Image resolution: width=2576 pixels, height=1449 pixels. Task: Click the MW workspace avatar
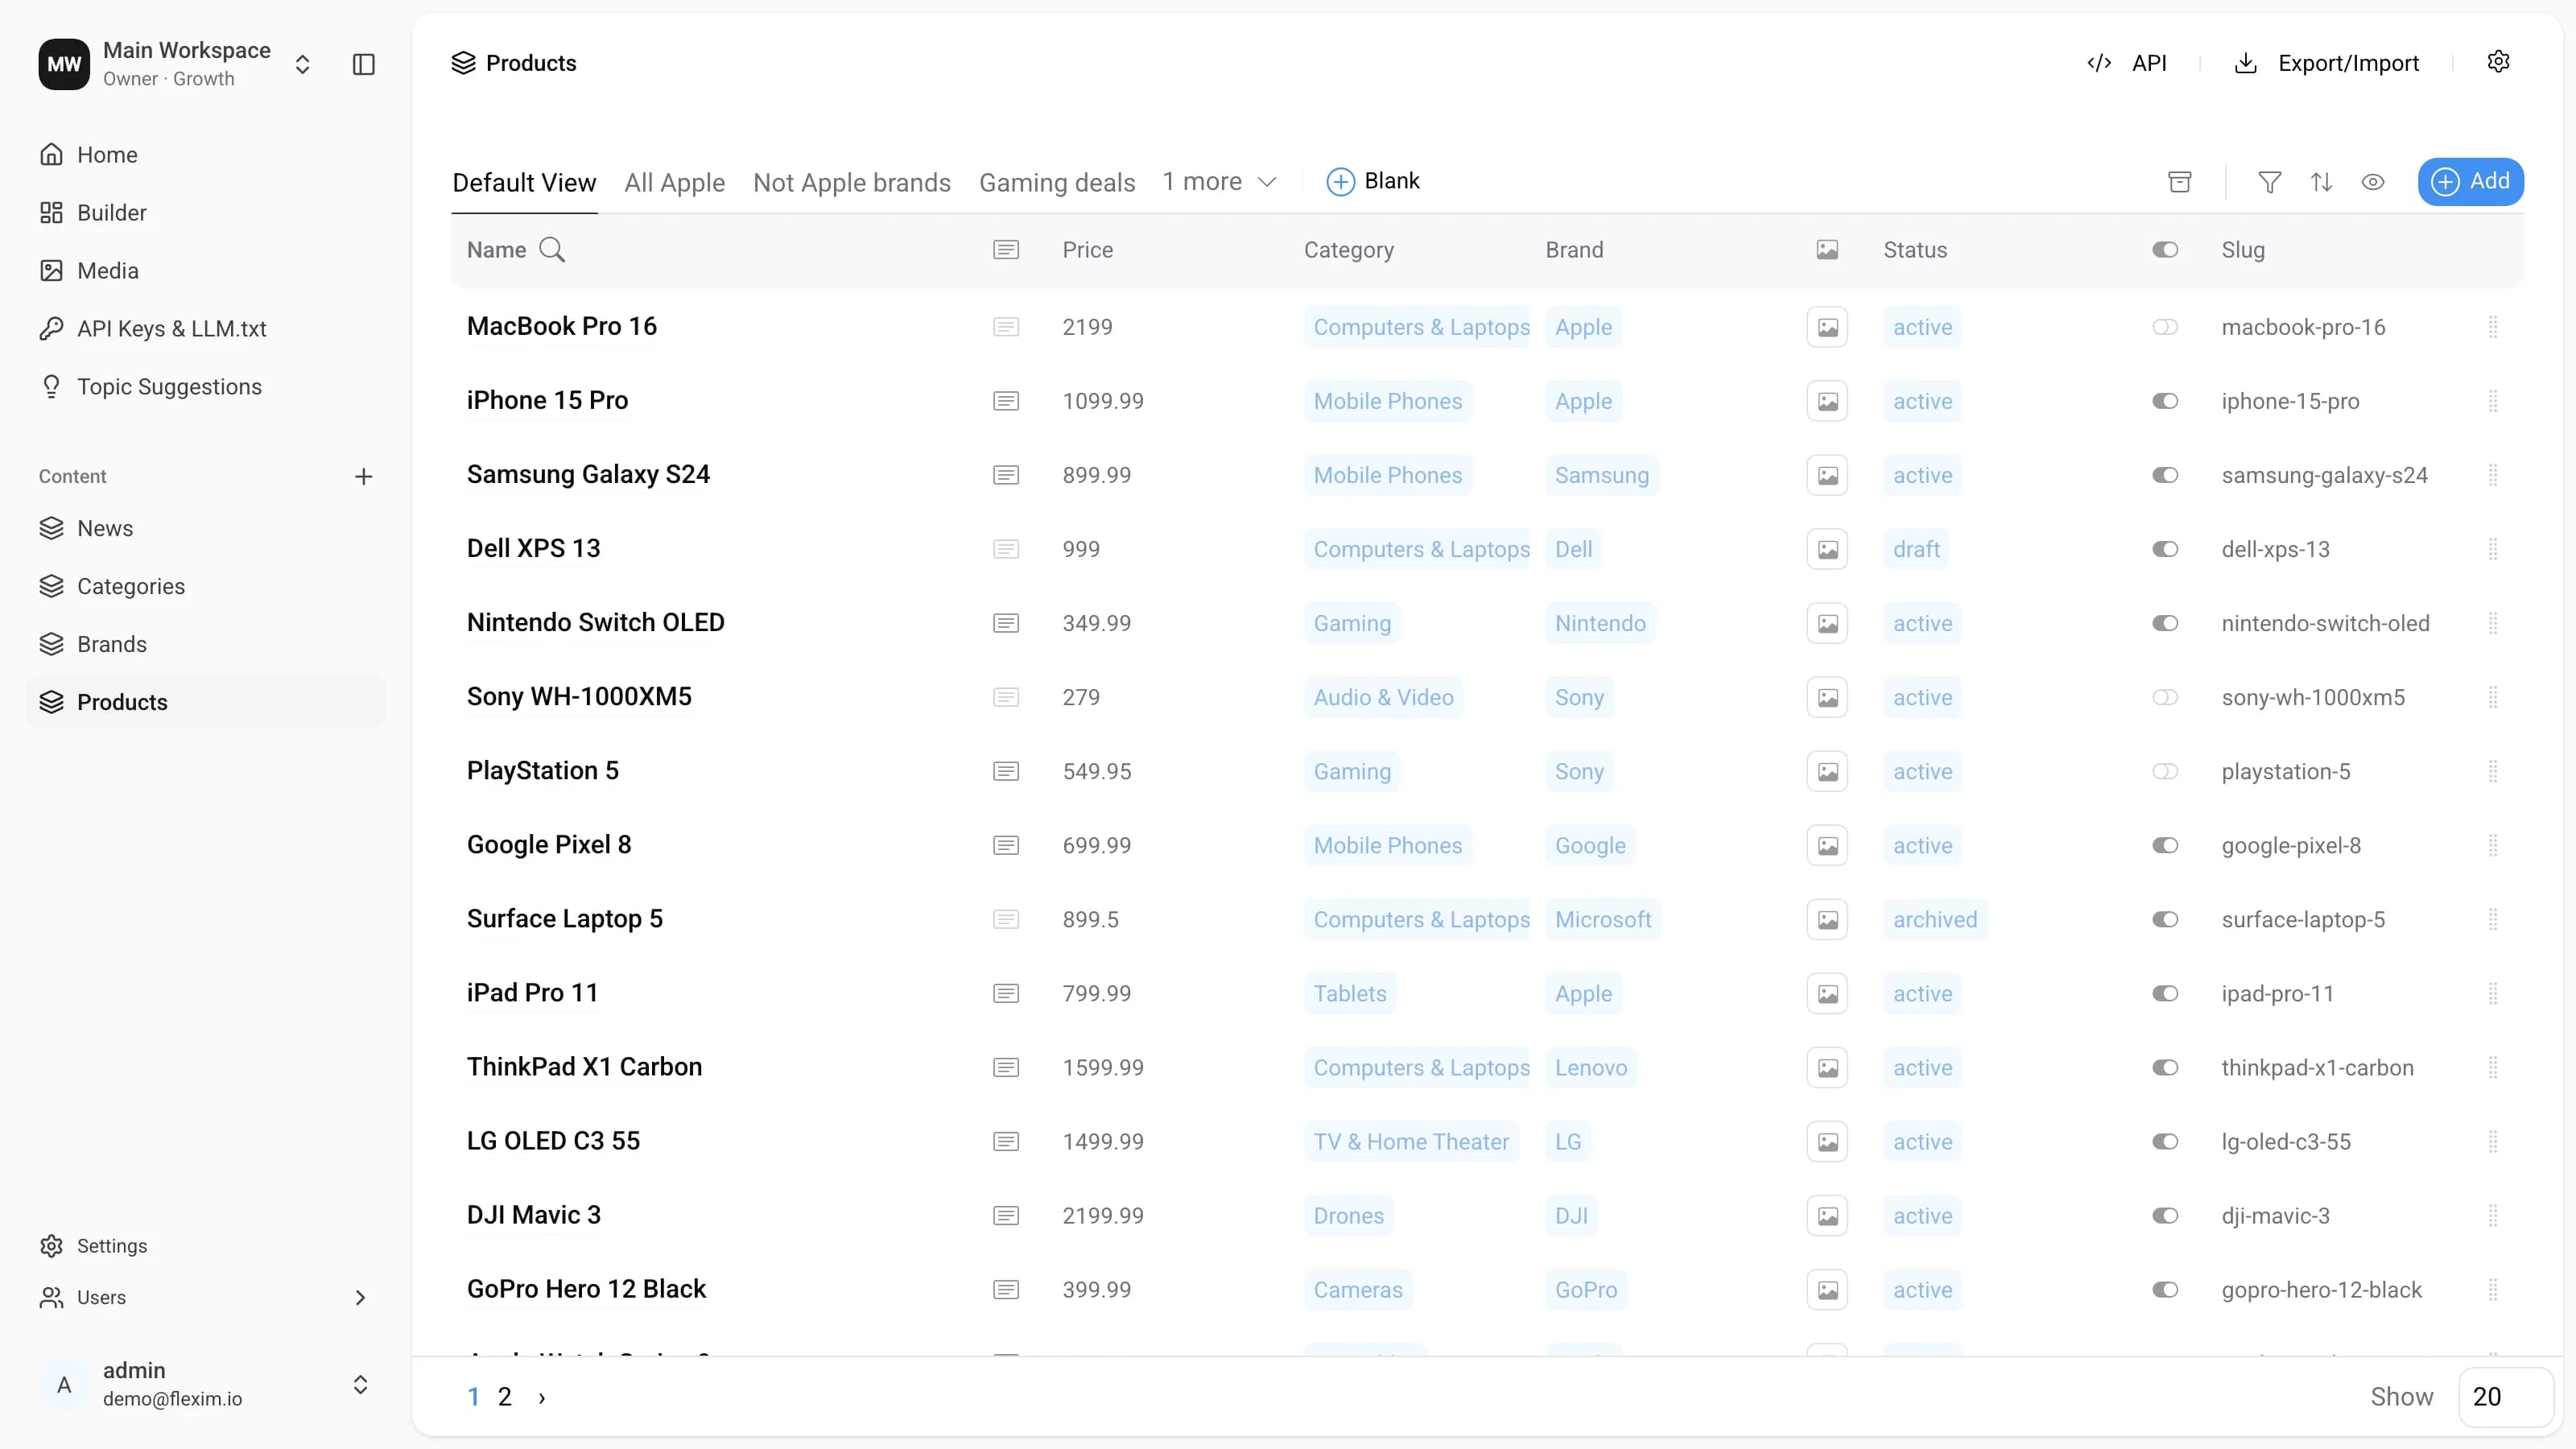coord(64,64)
